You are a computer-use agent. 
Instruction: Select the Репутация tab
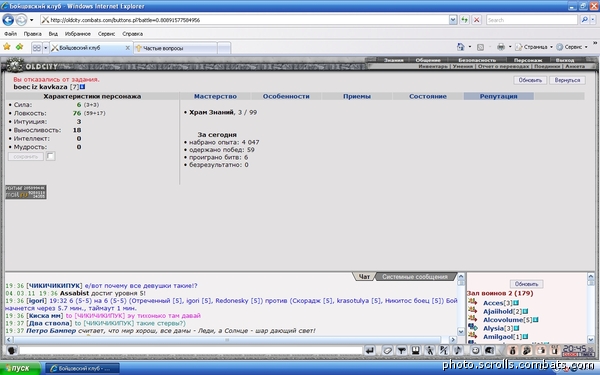tap(499, 96)
